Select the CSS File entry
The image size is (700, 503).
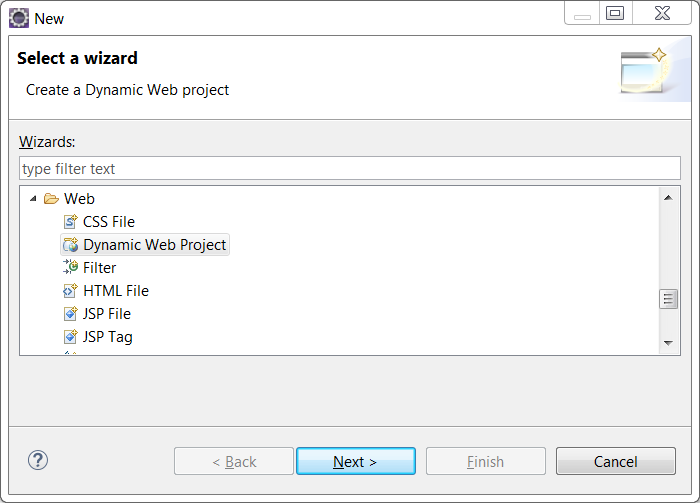click(109, 222)
